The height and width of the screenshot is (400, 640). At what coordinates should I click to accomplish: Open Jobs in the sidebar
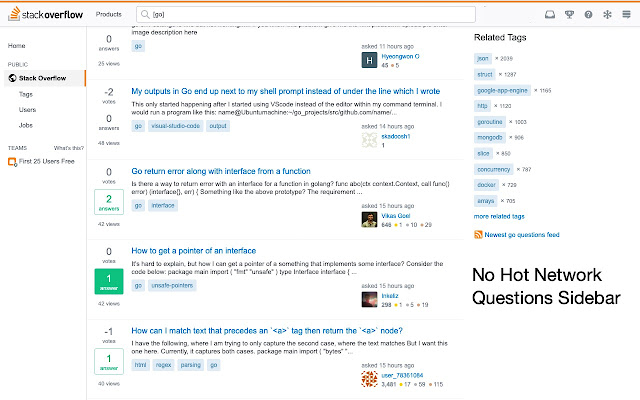click(x=26, y=125)
